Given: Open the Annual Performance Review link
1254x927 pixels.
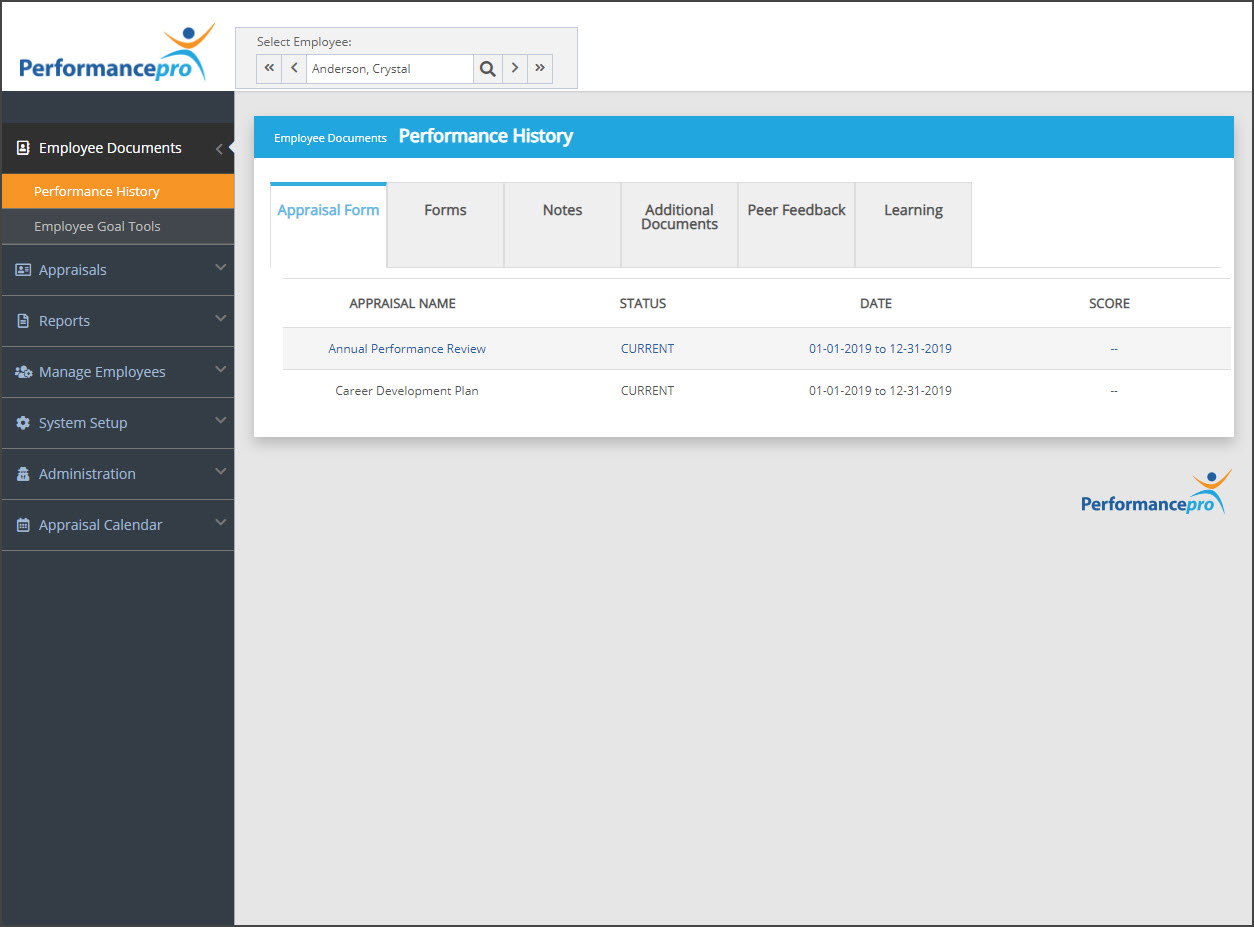Looking at the screenshot, I should (407, 349).
